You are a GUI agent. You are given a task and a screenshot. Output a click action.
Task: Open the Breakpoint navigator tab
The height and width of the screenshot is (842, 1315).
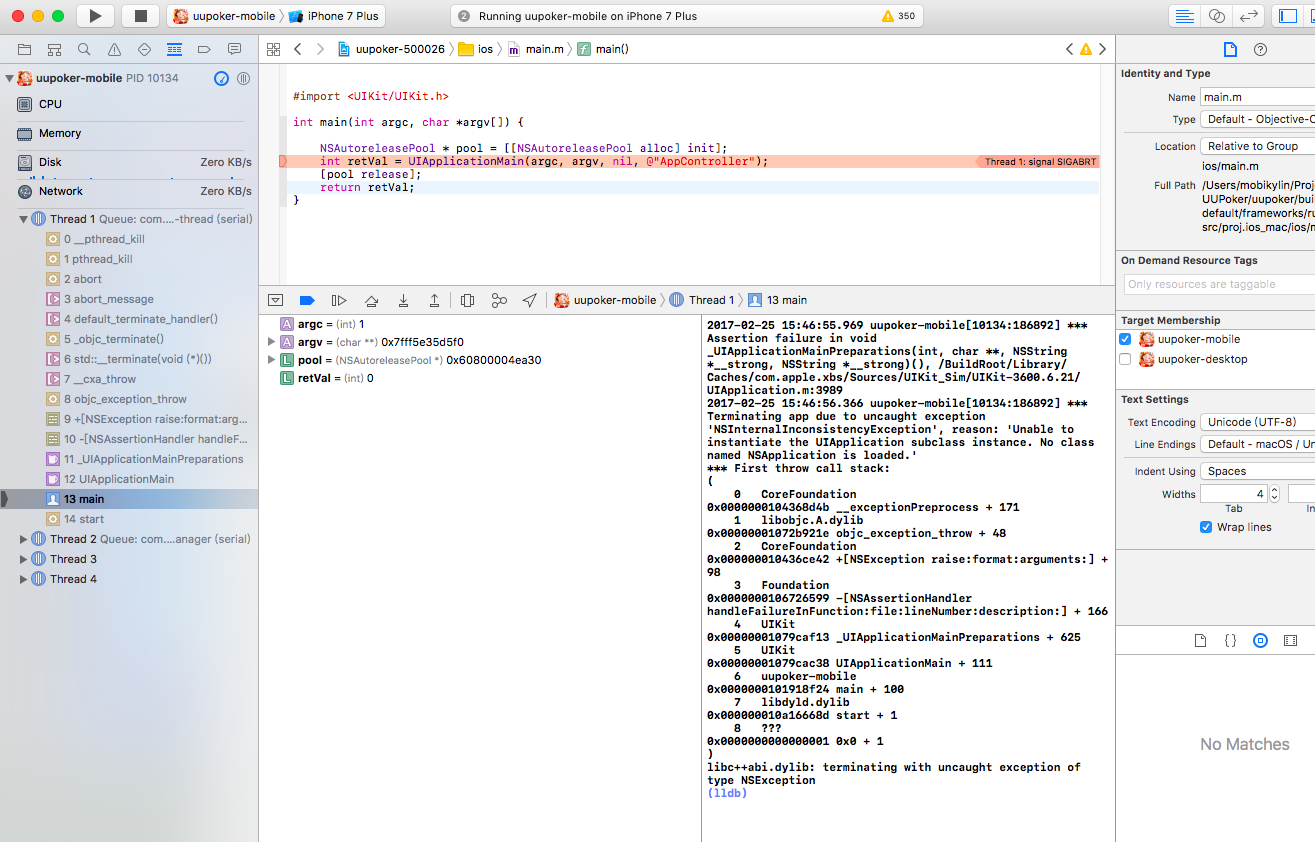coord(204,49)
